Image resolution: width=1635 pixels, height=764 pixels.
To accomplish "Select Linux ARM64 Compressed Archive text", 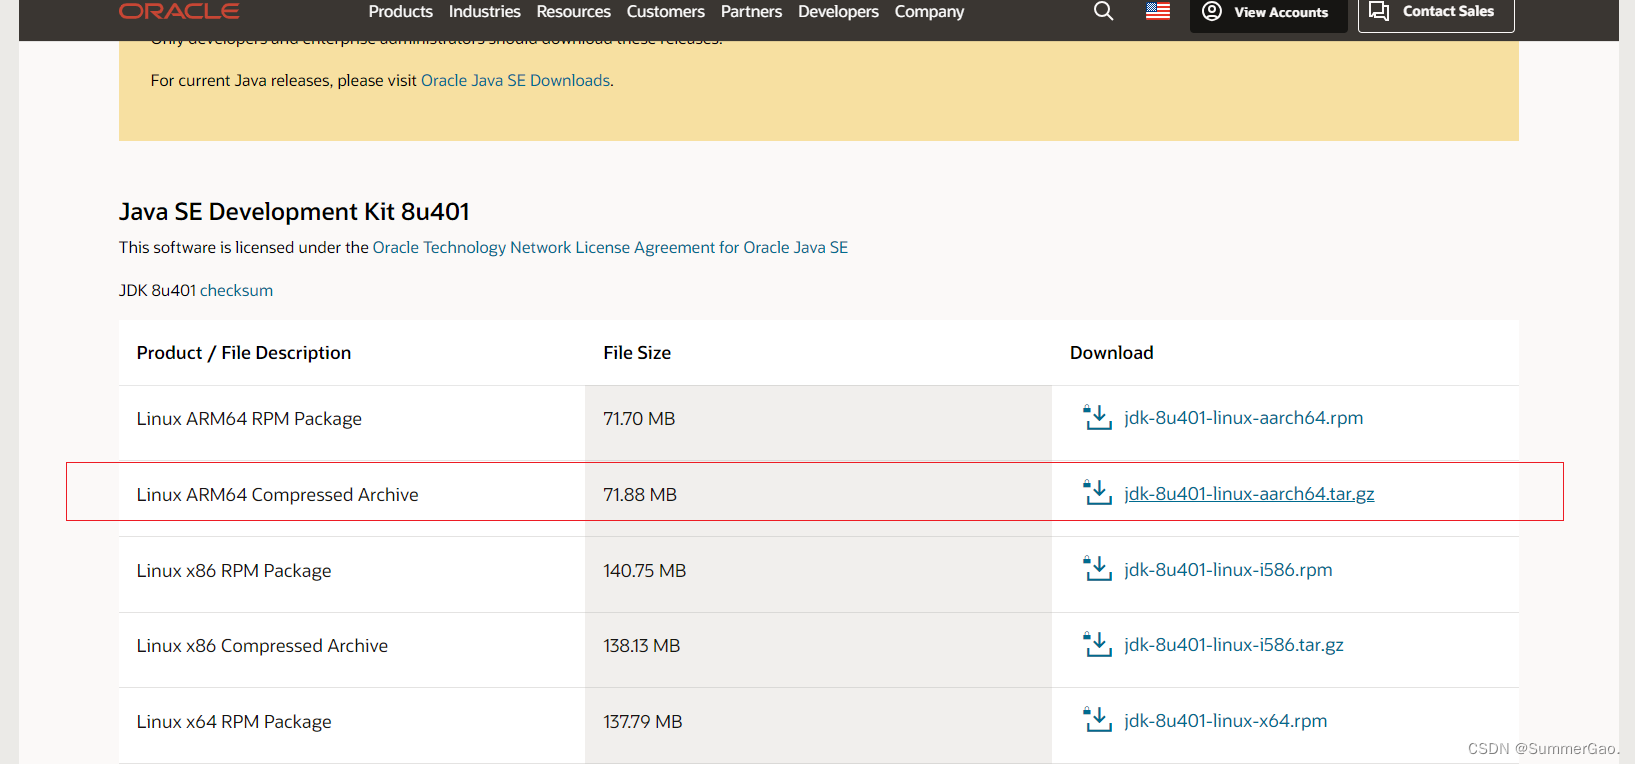I will 277,495.
